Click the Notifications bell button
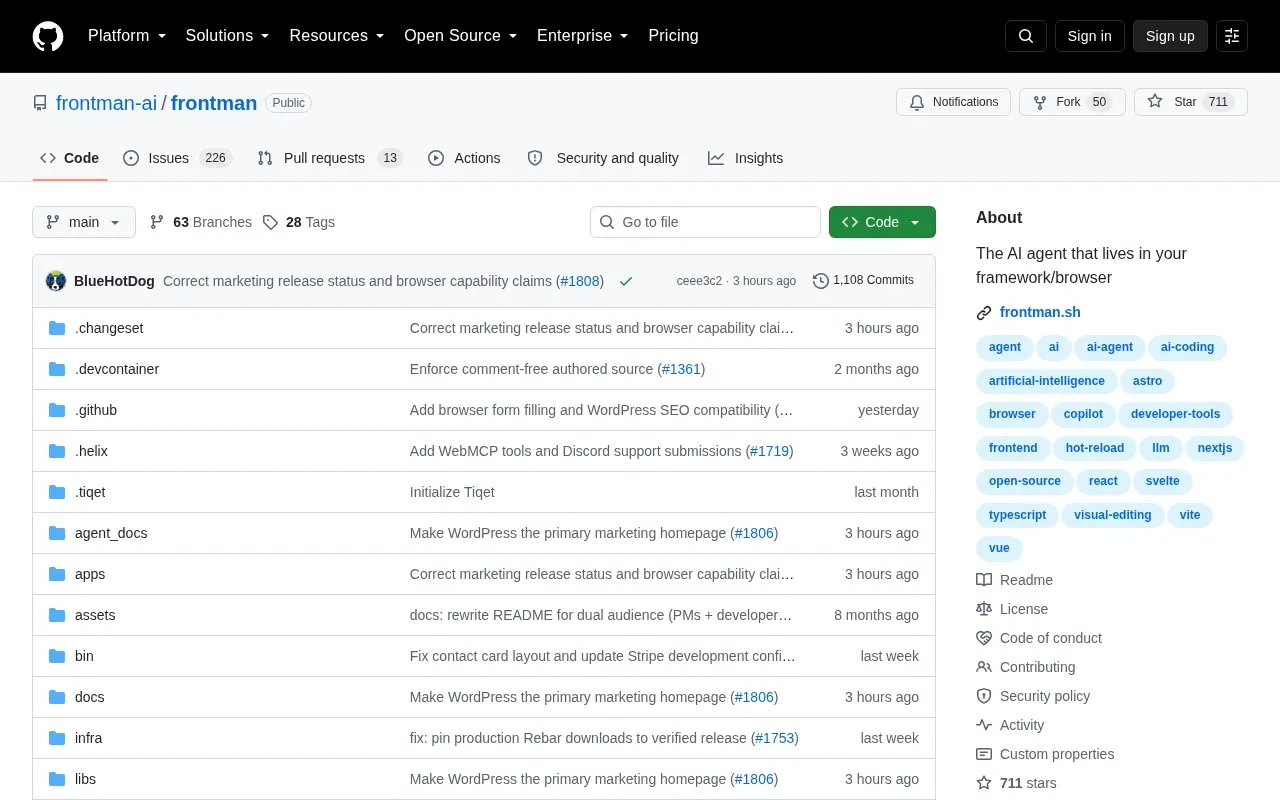1280x800 pixels. (x=954, y=102)
